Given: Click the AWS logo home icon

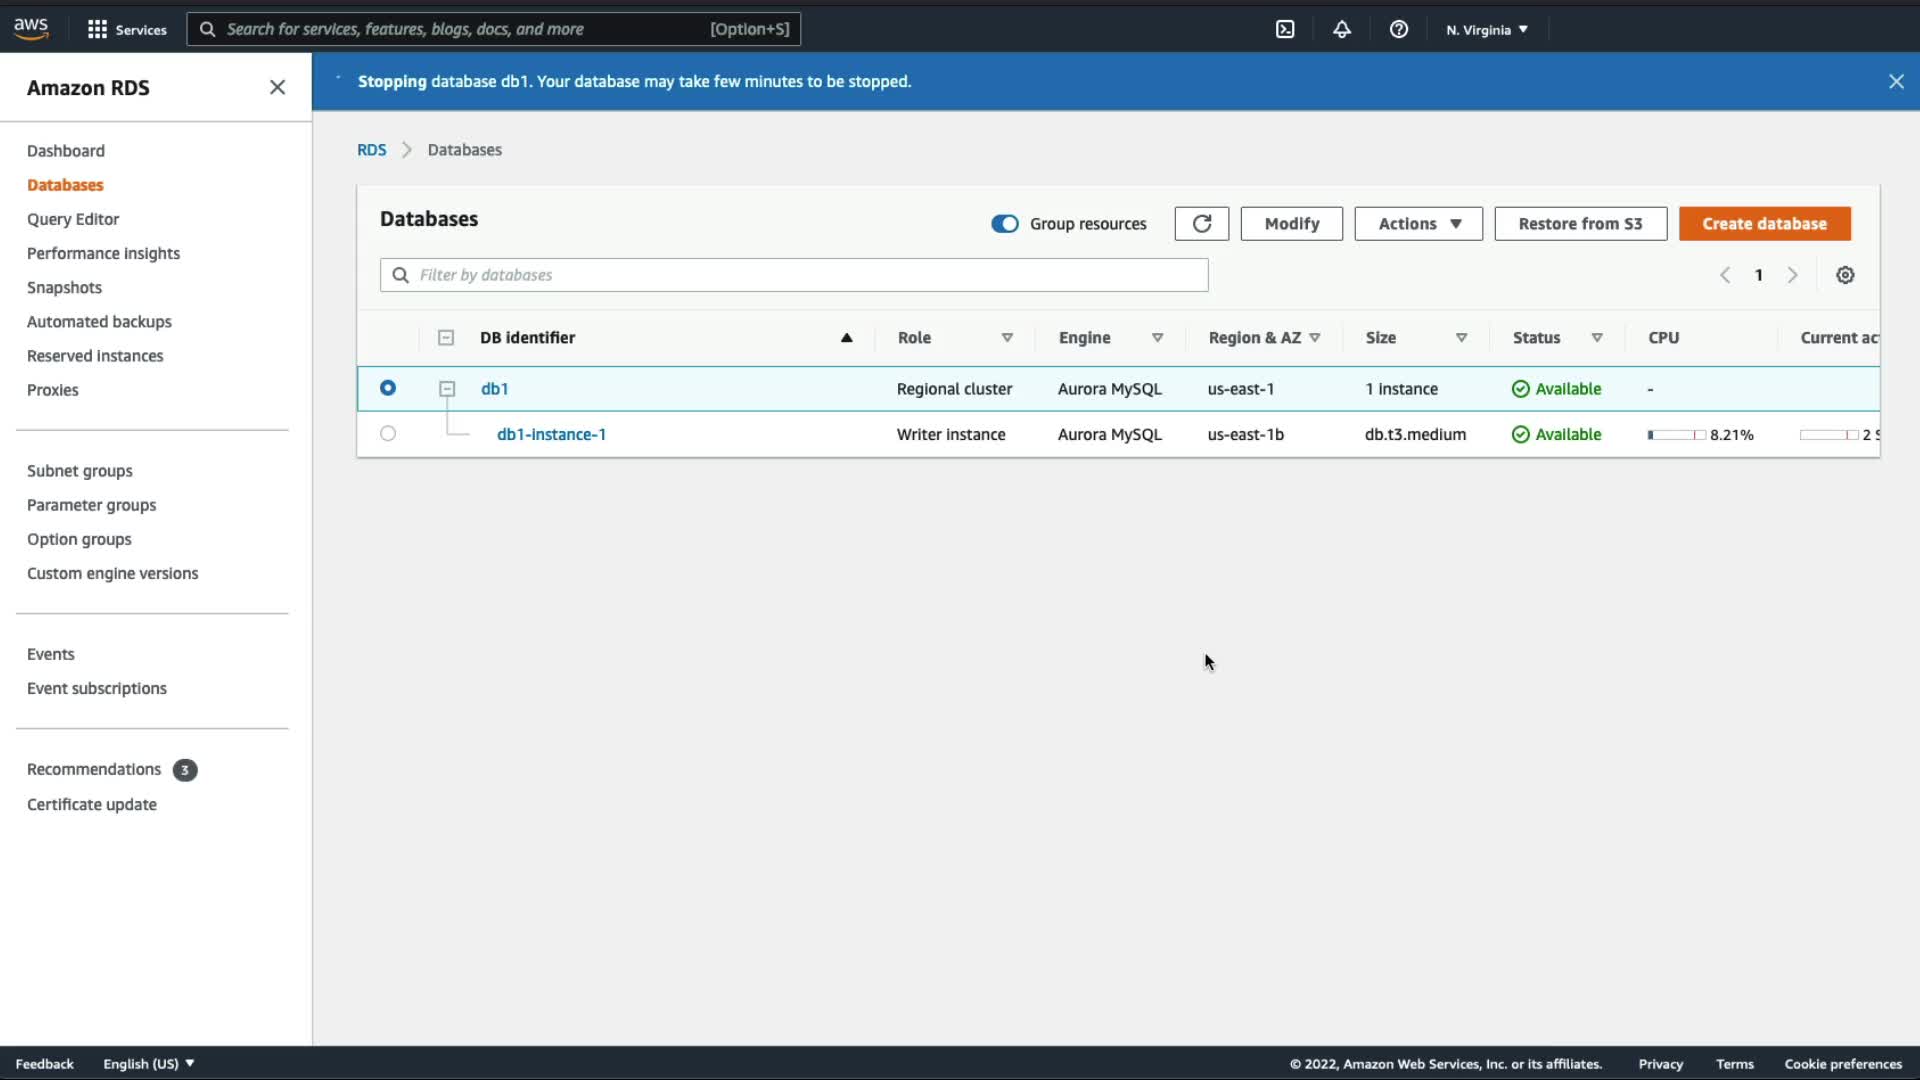Looking at the screenshot, I should [x=31, y=28].
